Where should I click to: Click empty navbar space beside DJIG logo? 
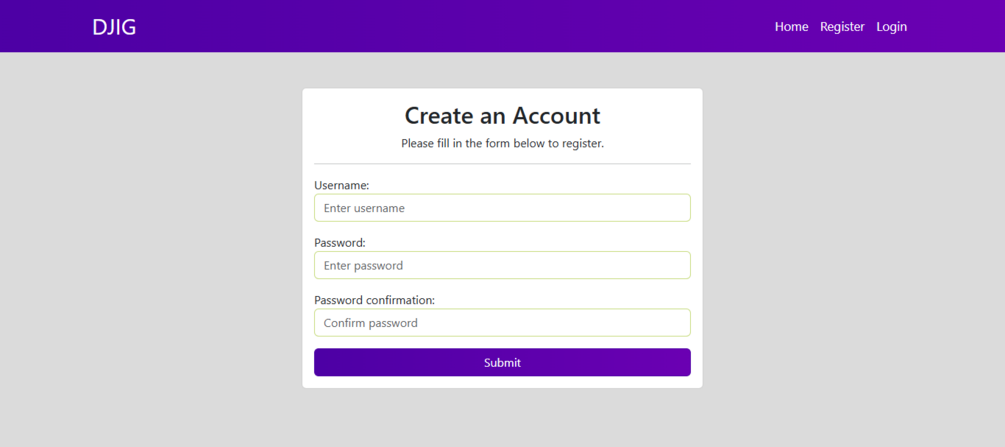[400, 27]
